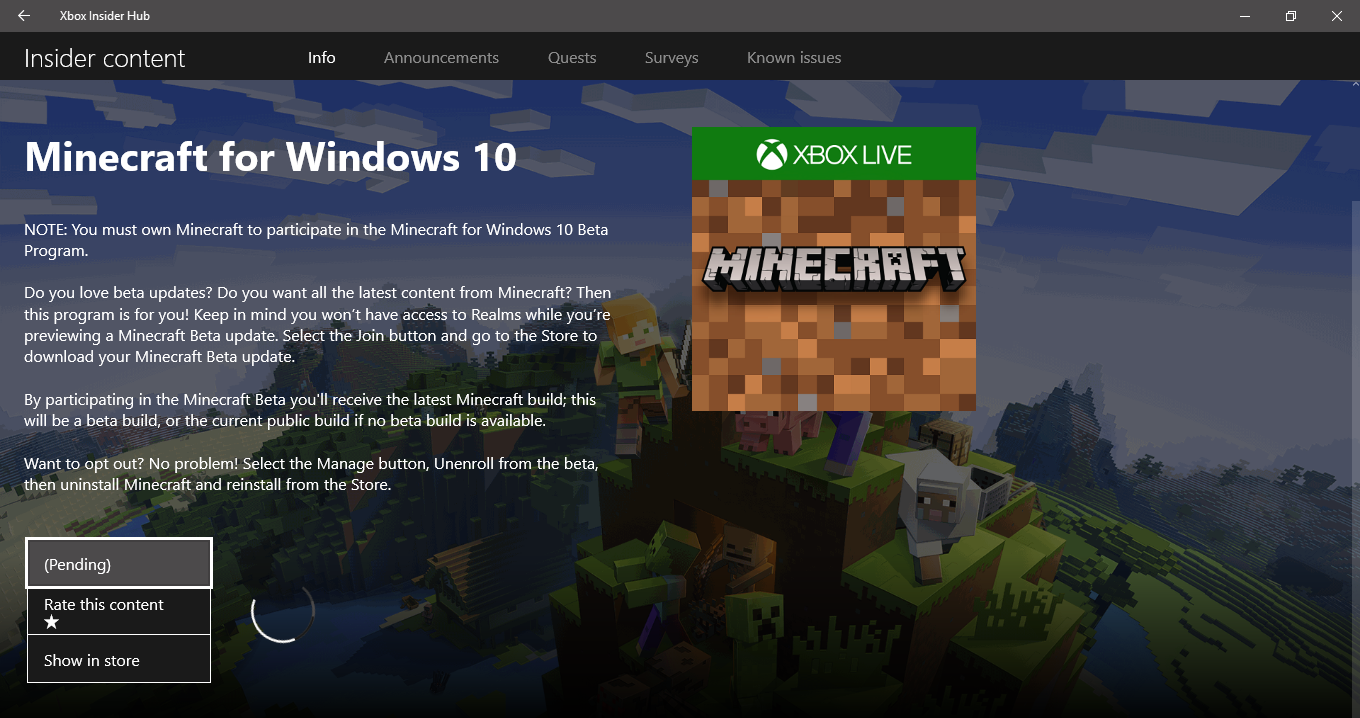Click the loading spinner indicator
The height and width of the screenshot is (718, 1360).
coord(282,610)
